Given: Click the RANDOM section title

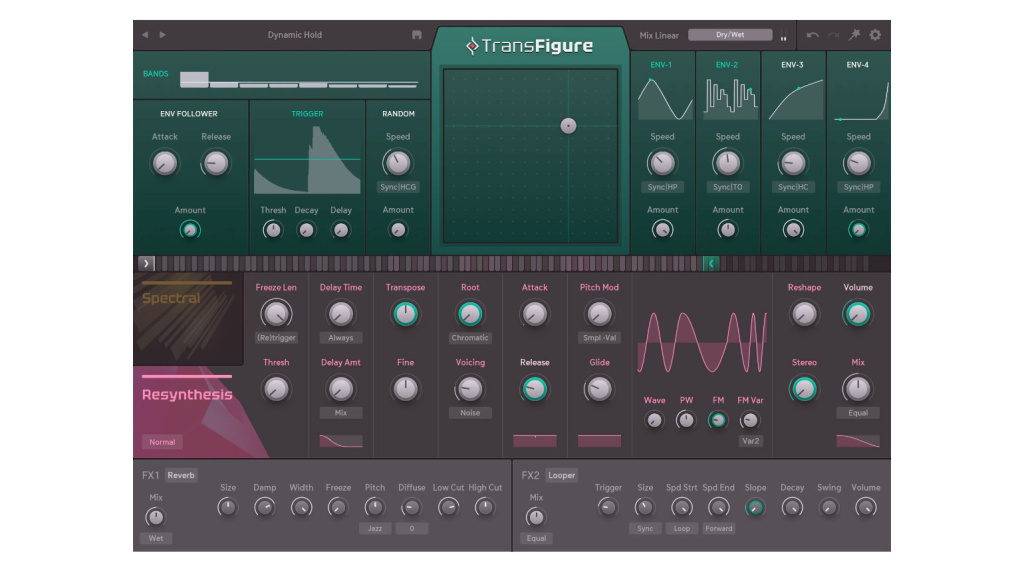Looking at the screenshot, I should pos(398,114).
